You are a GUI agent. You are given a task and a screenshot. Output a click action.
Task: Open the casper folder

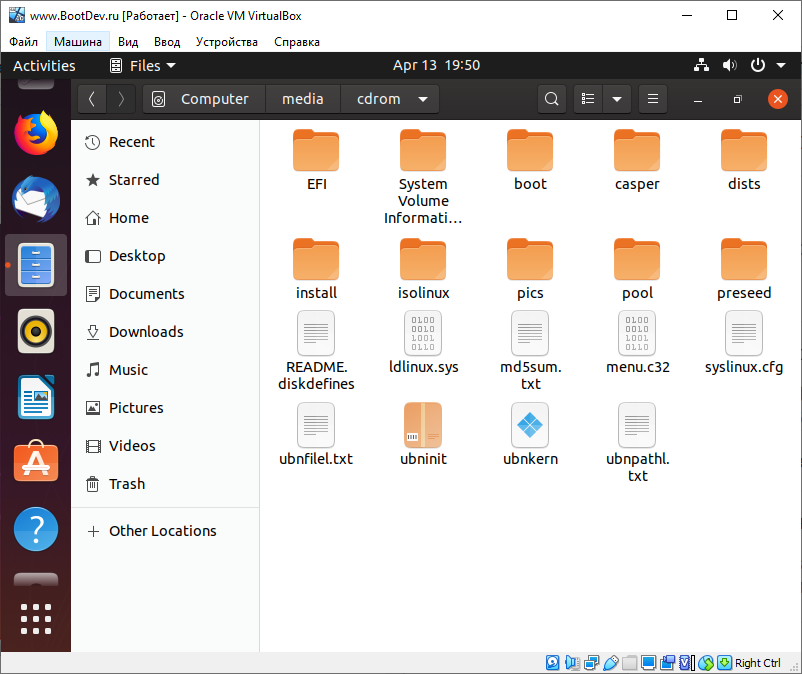point(637,160)
